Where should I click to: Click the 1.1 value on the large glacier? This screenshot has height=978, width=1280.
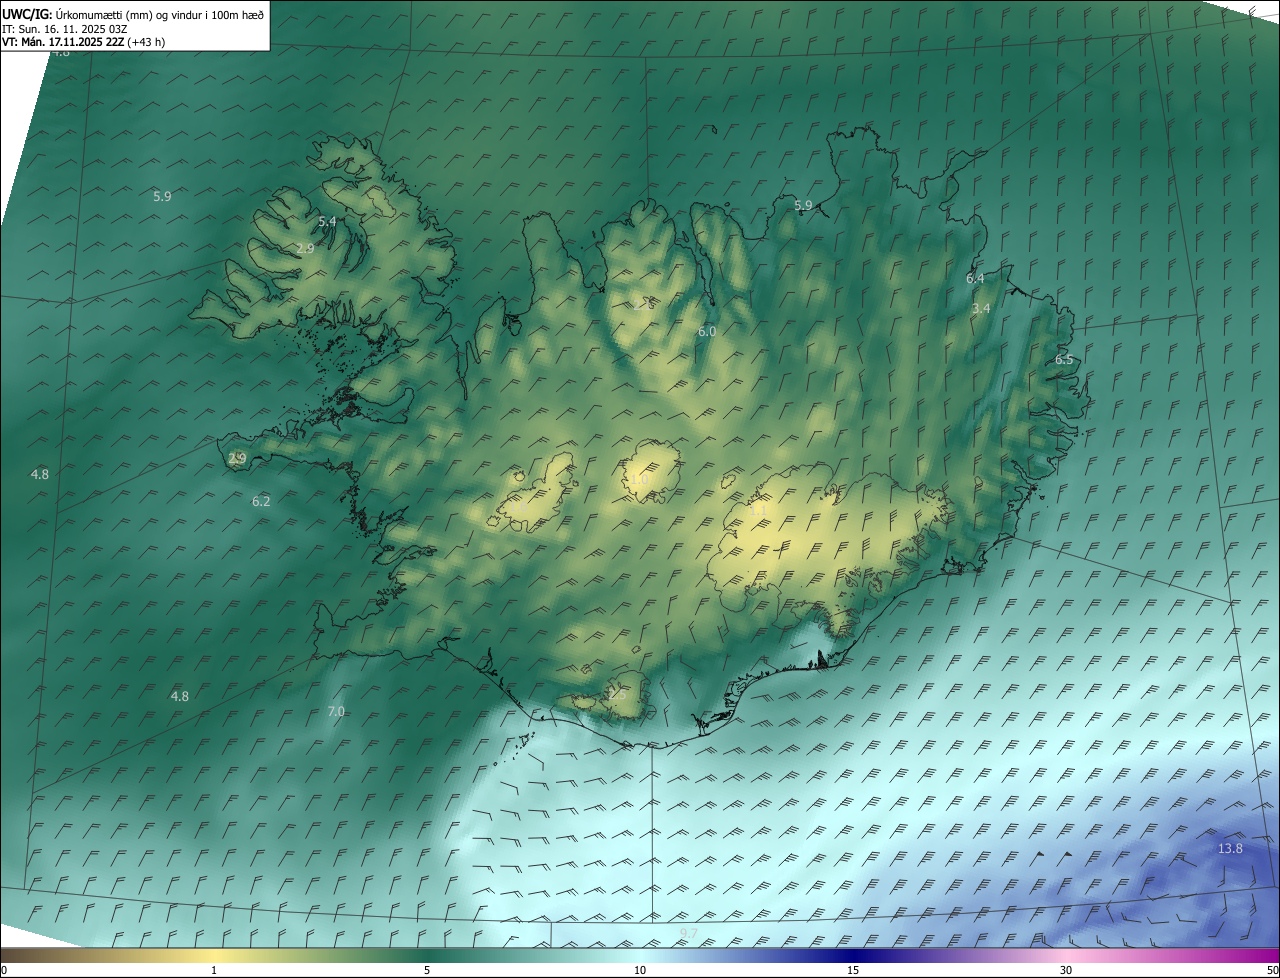(758, 510)
